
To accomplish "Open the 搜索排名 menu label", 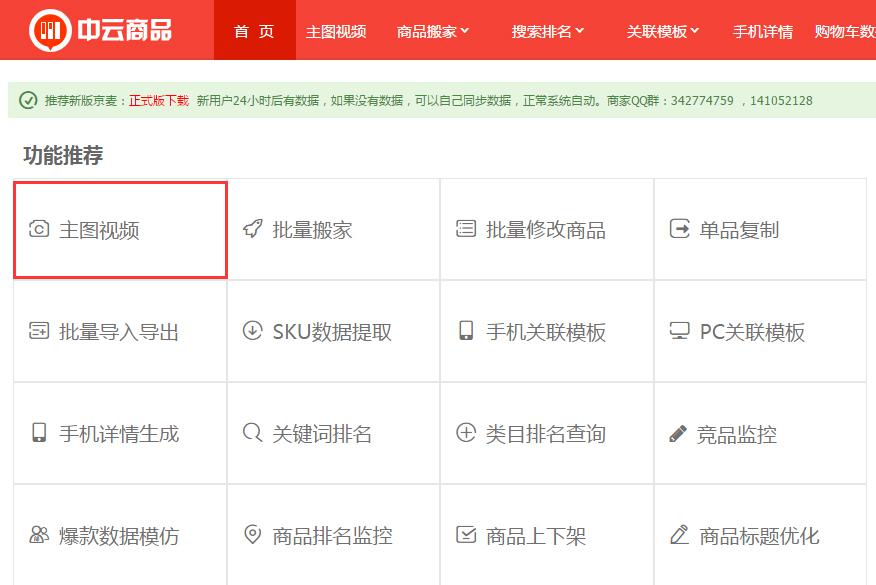I will tap(542, 31).
